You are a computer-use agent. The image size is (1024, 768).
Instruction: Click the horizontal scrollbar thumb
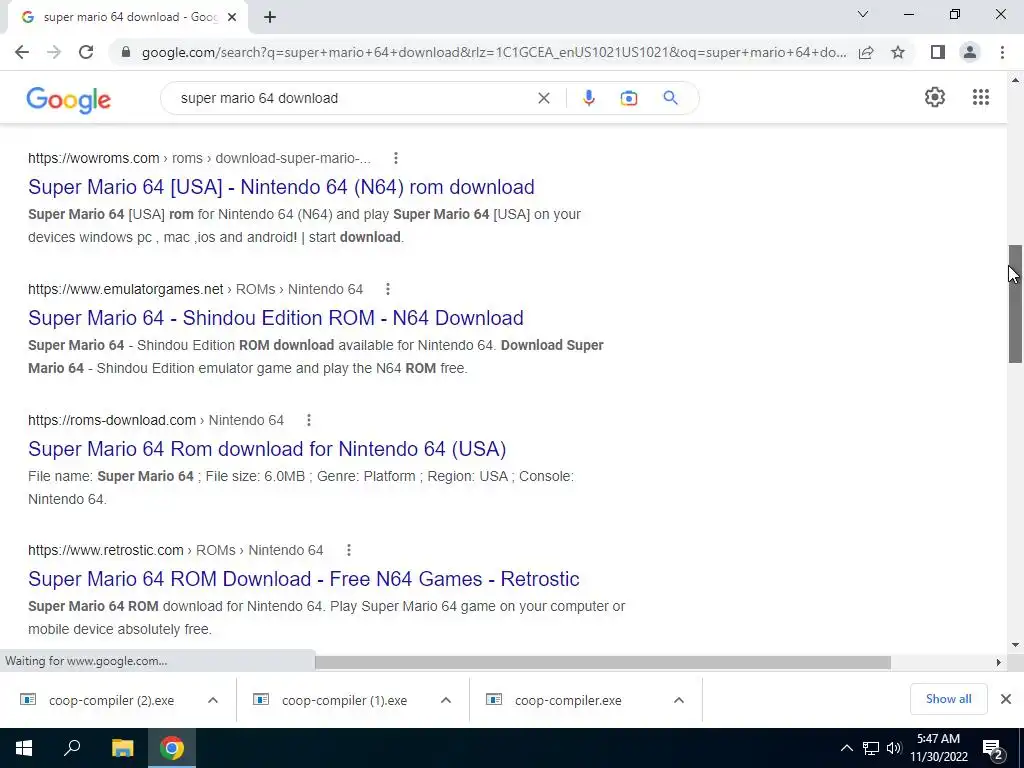pyautogui.click(x=603, y=662)
